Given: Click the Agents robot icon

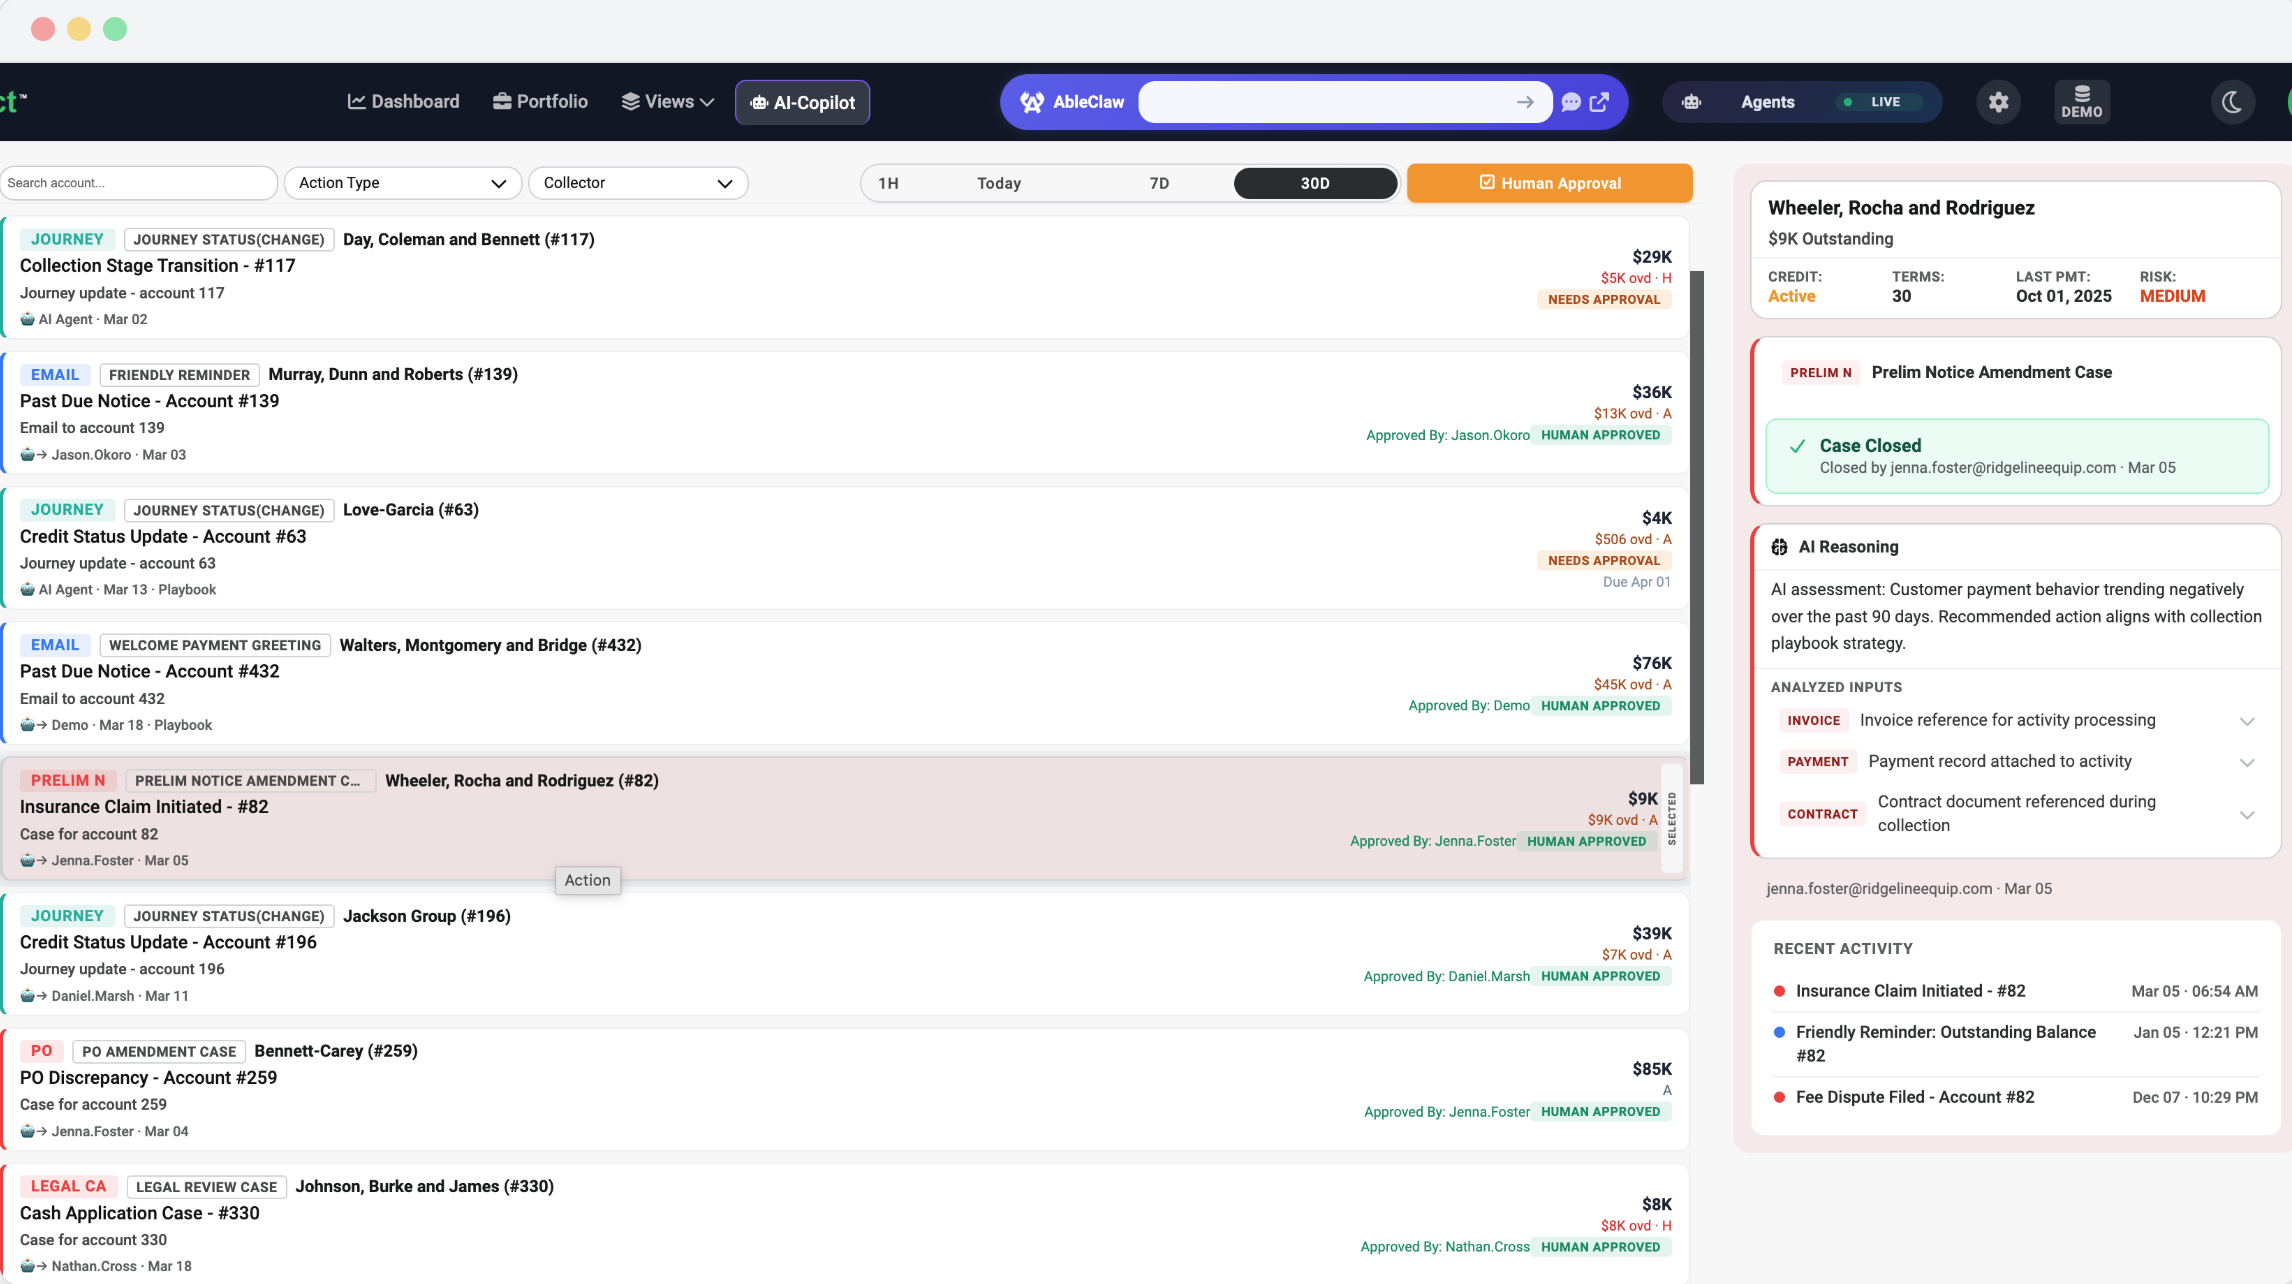Looking at the screenshot, I should click(x=1692, y=102).
